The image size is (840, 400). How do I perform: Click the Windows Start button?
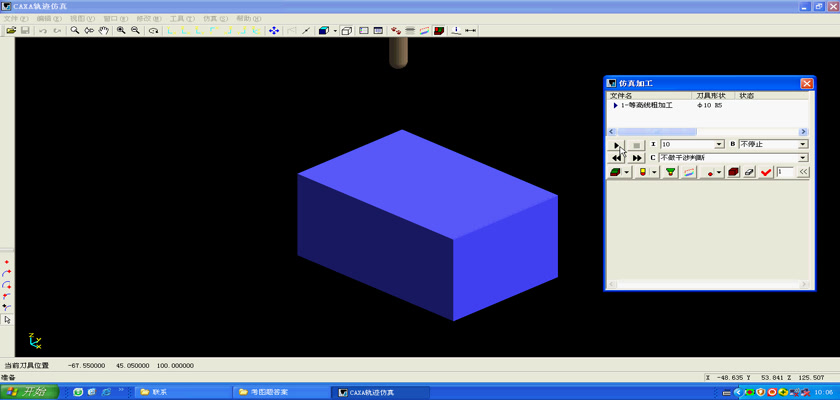pyautogui.click(x=29, y=393)
